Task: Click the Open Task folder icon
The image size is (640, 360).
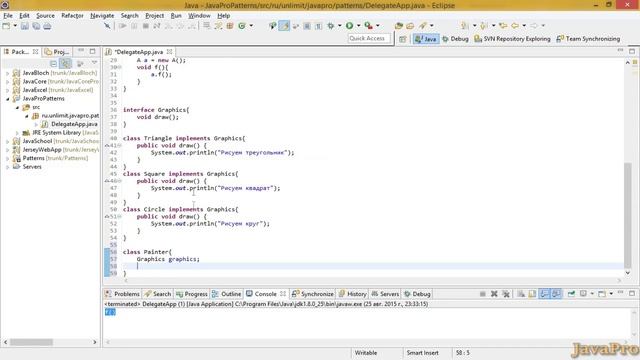Action: click(410, 26)
